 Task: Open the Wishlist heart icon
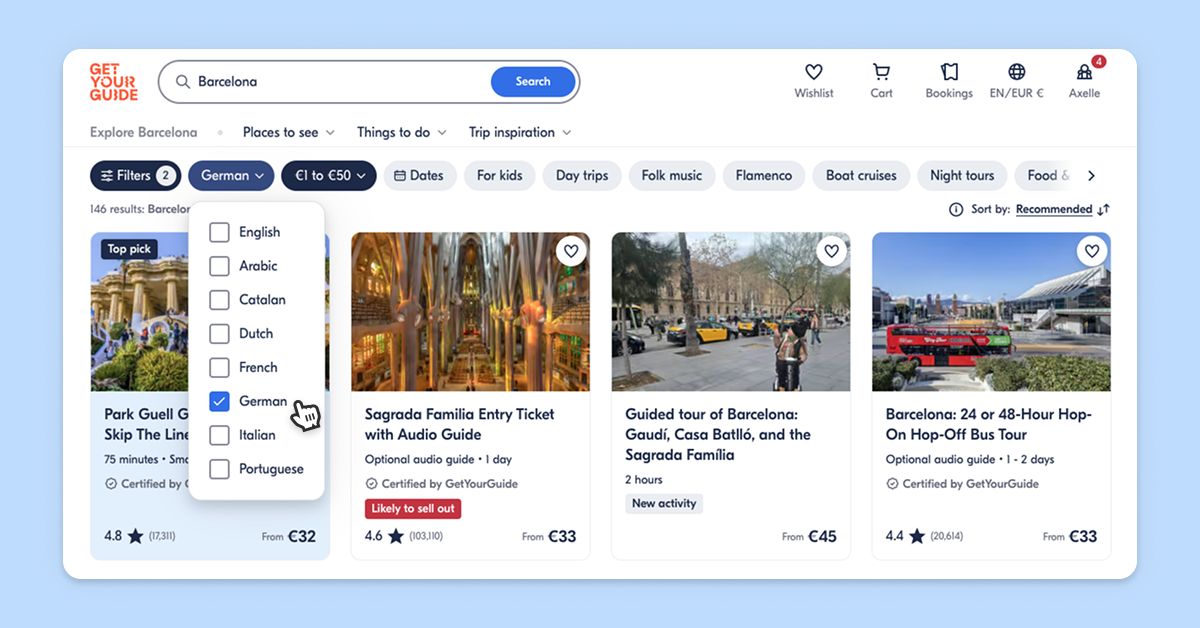pyautogui.click(x=814, y=72)
